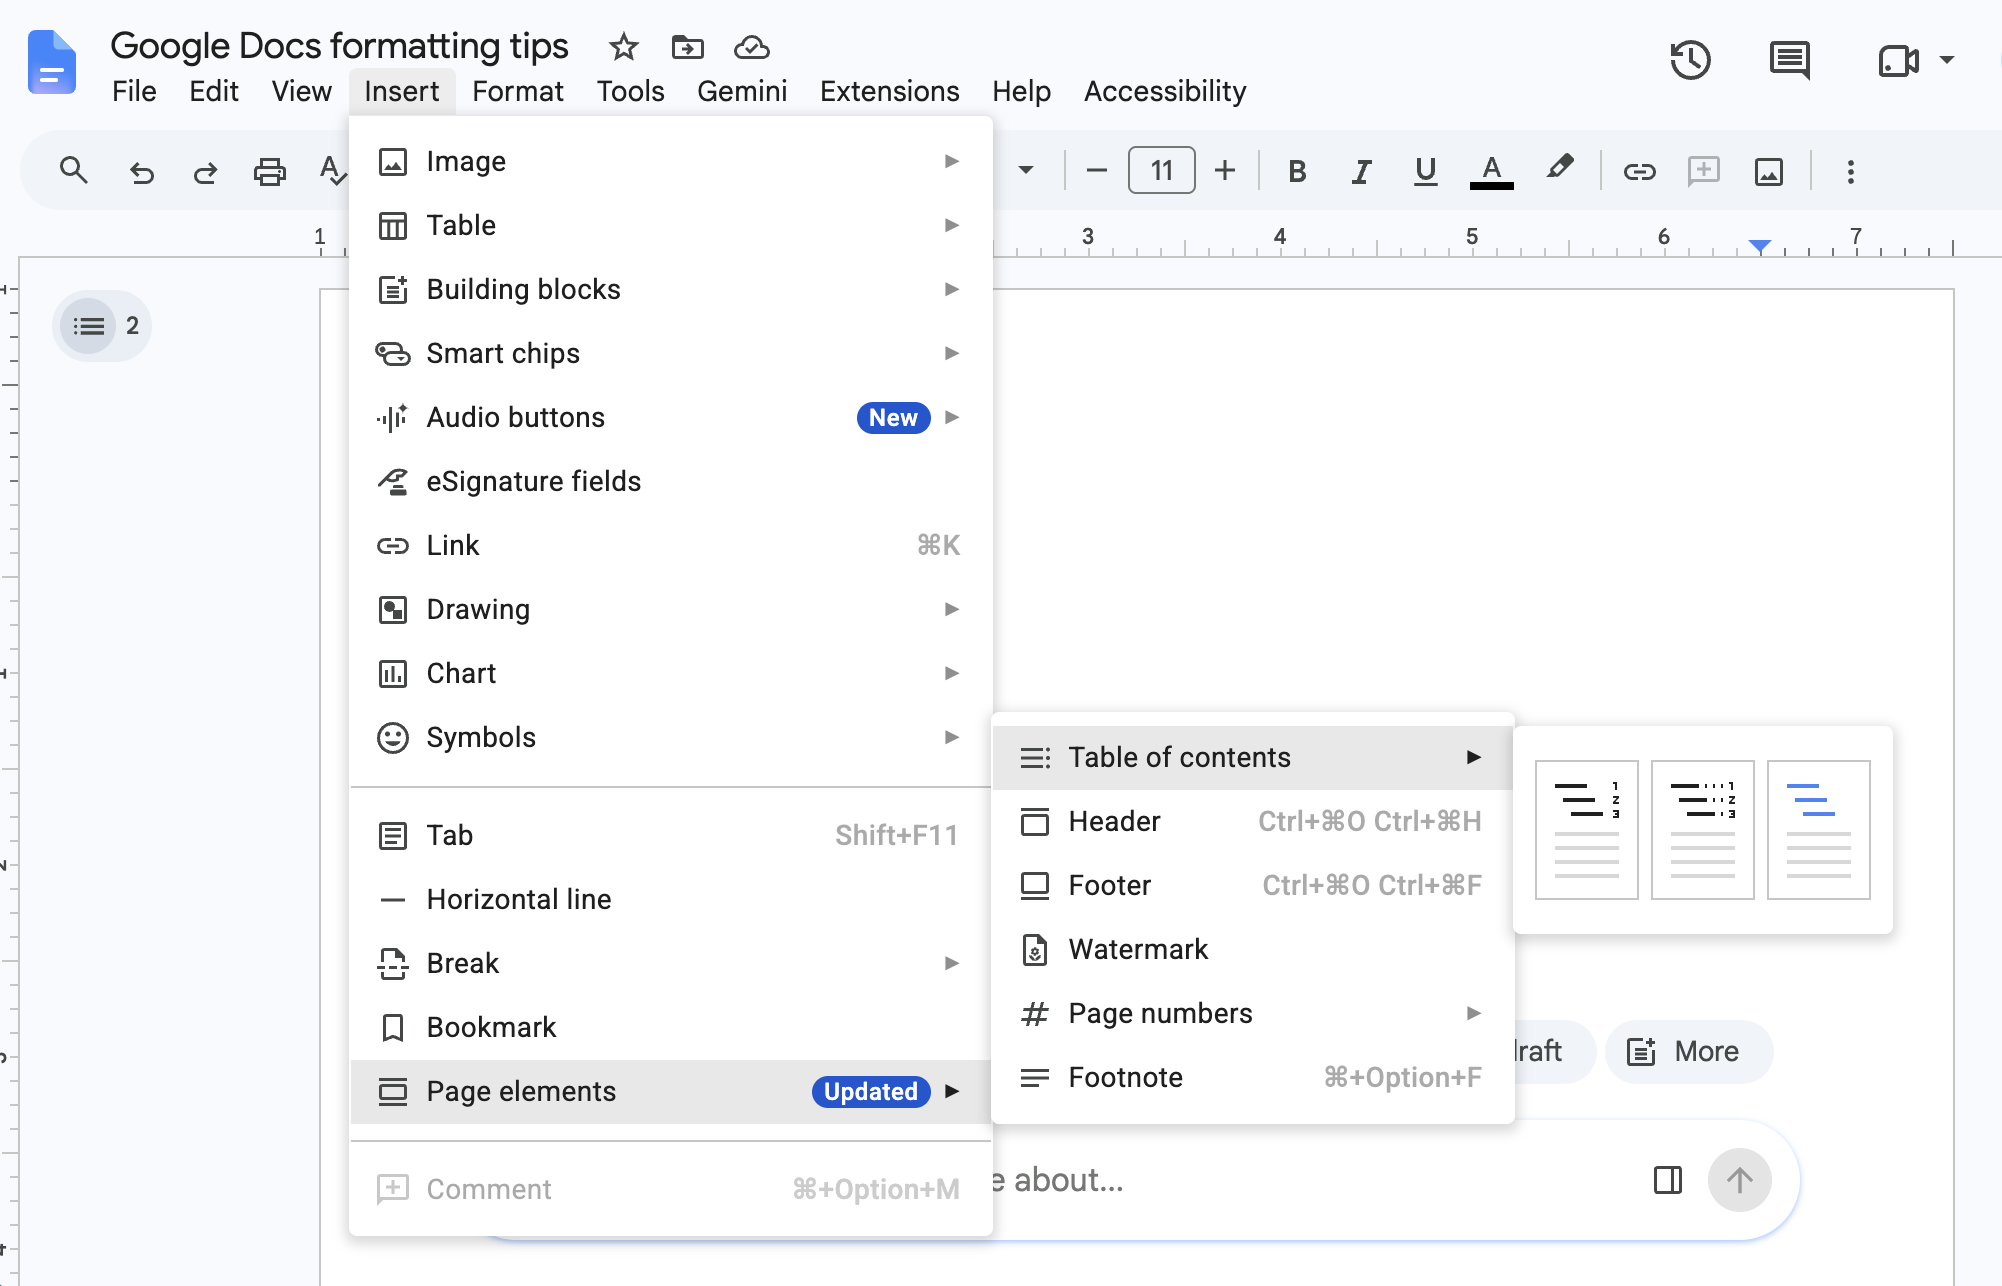The width and height of the screenshot is (2002, 1286).
Task: Click the toolbar insert link icon
Action: coord(1639,172)
